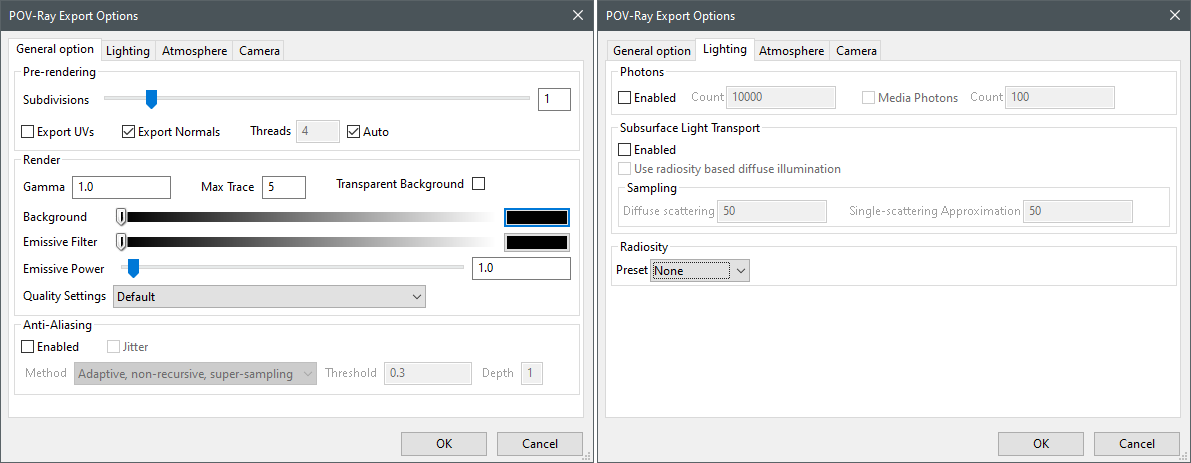Open the Emissive Filter color swatch
The height and width of the screenshot is (463, 1191).
tap(537, 243)
